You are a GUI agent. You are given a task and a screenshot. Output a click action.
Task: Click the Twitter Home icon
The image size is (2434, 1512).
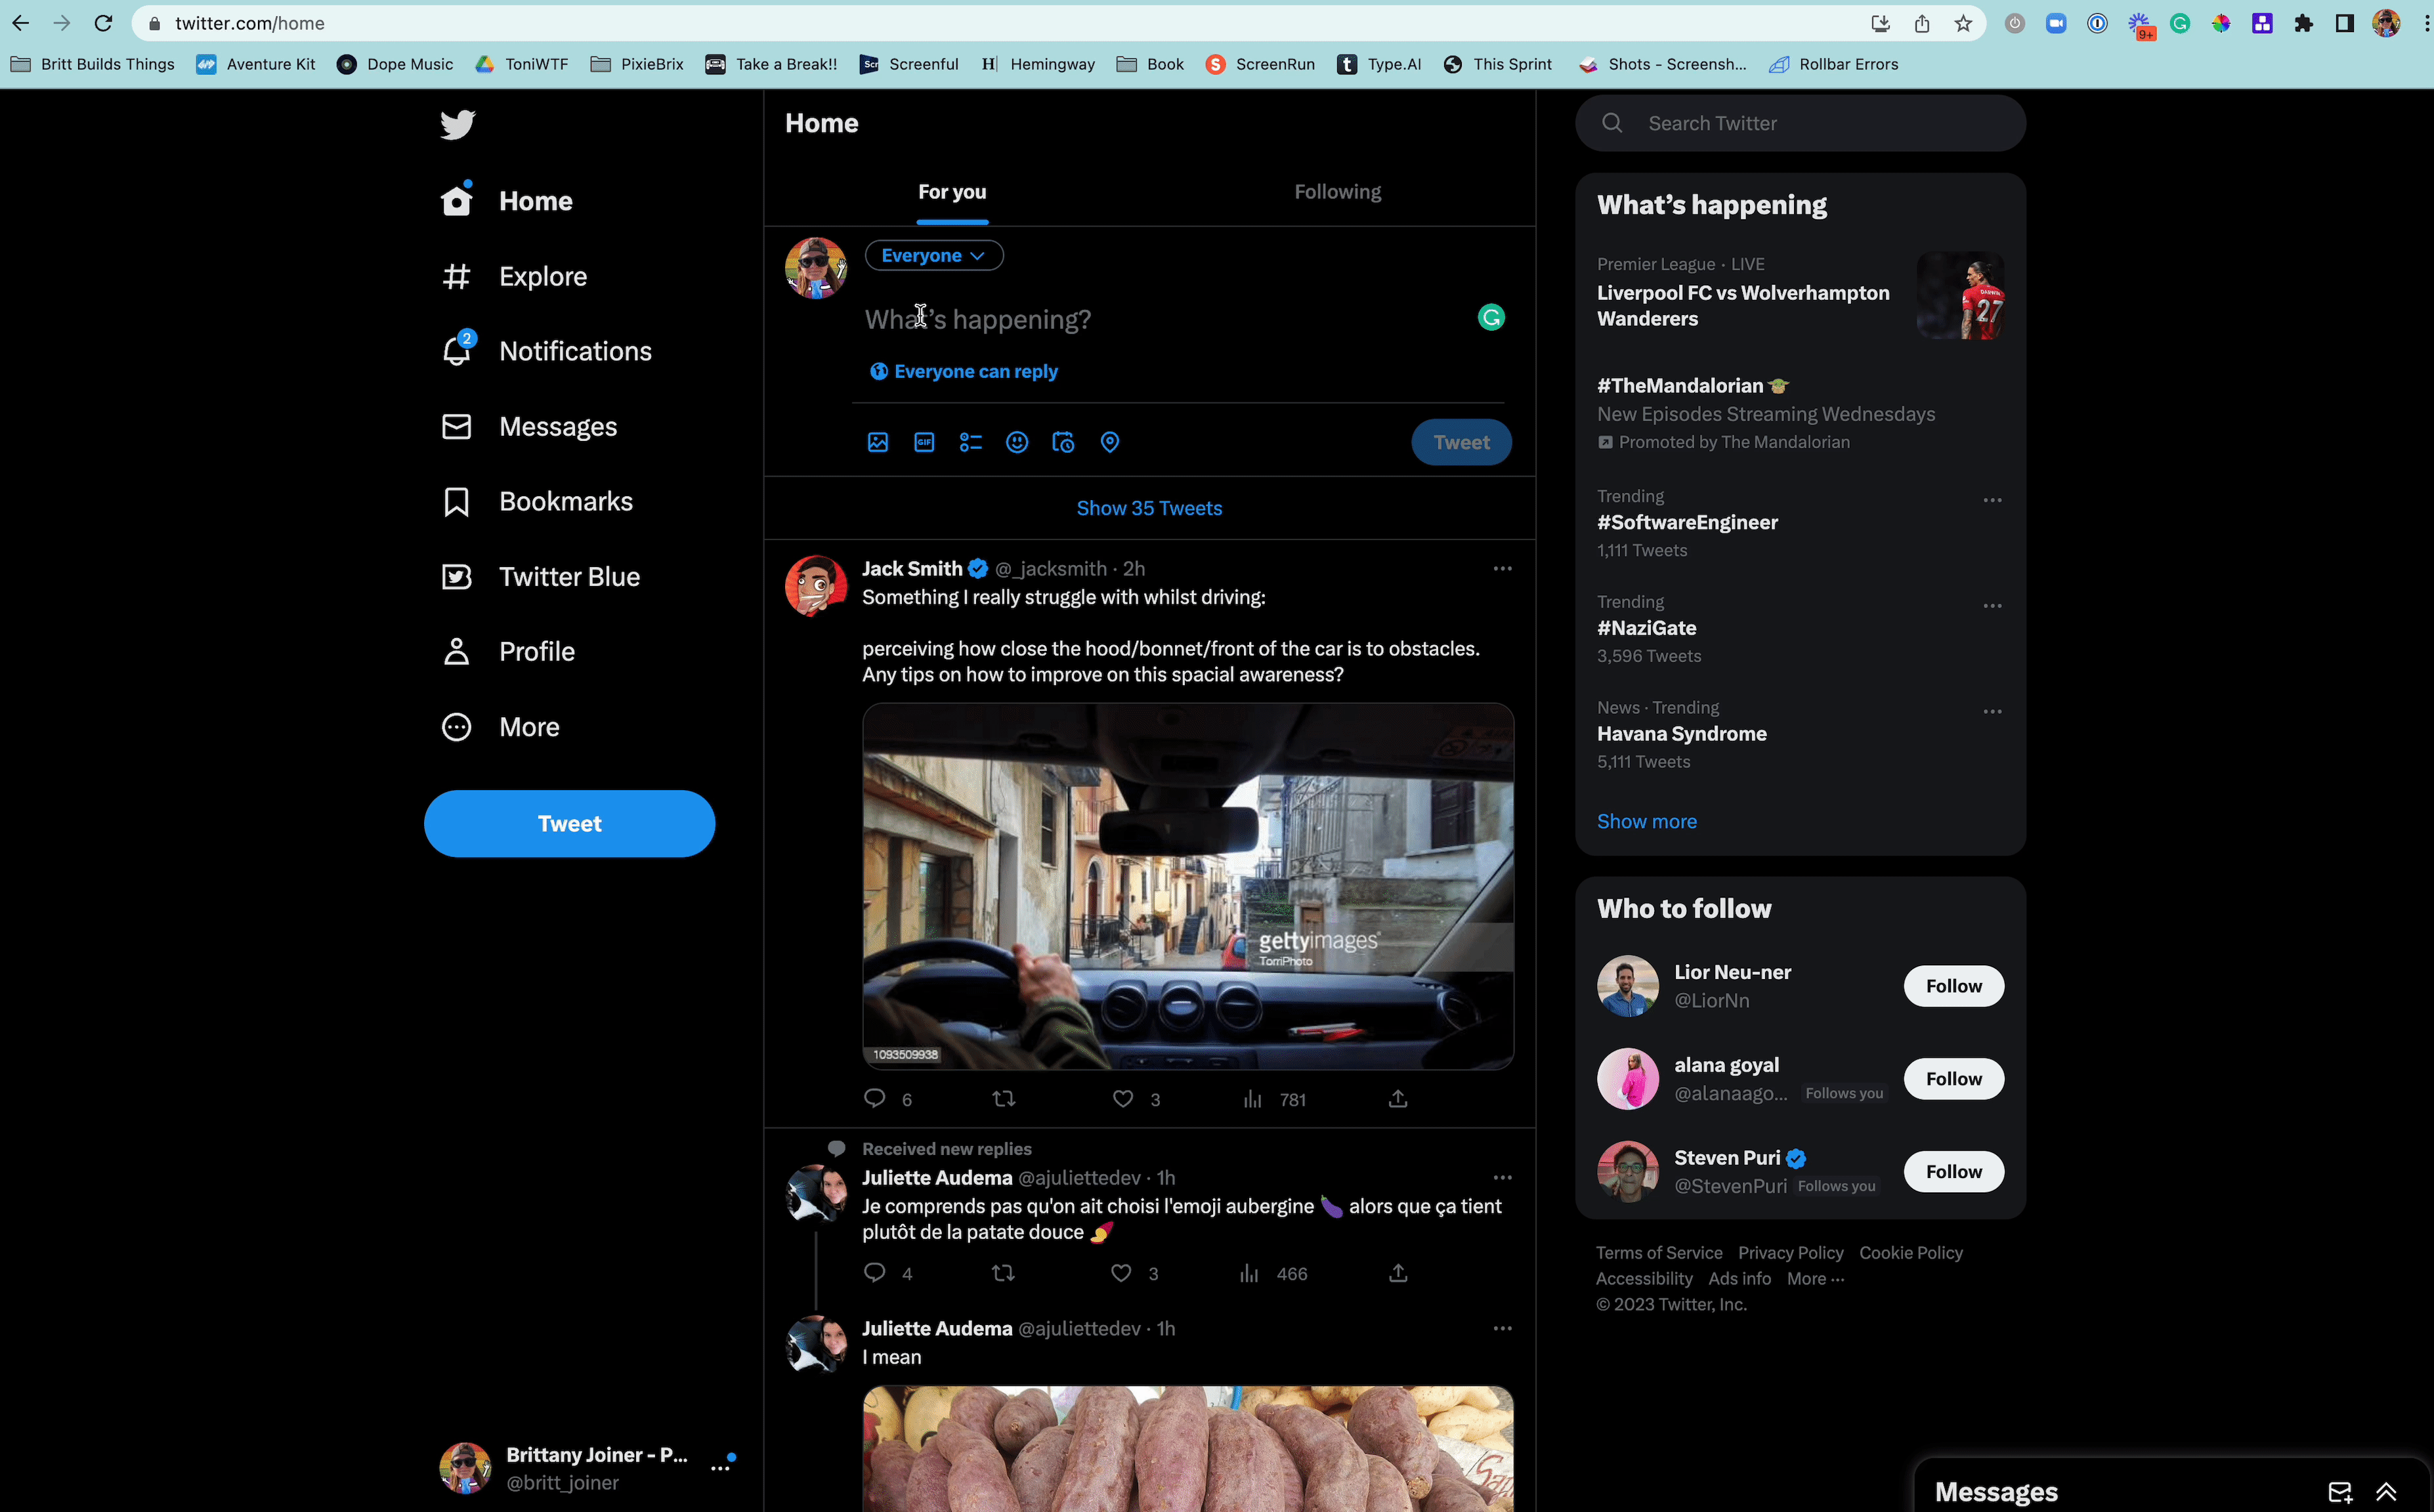pyautogui.click(x=458, y=200)
